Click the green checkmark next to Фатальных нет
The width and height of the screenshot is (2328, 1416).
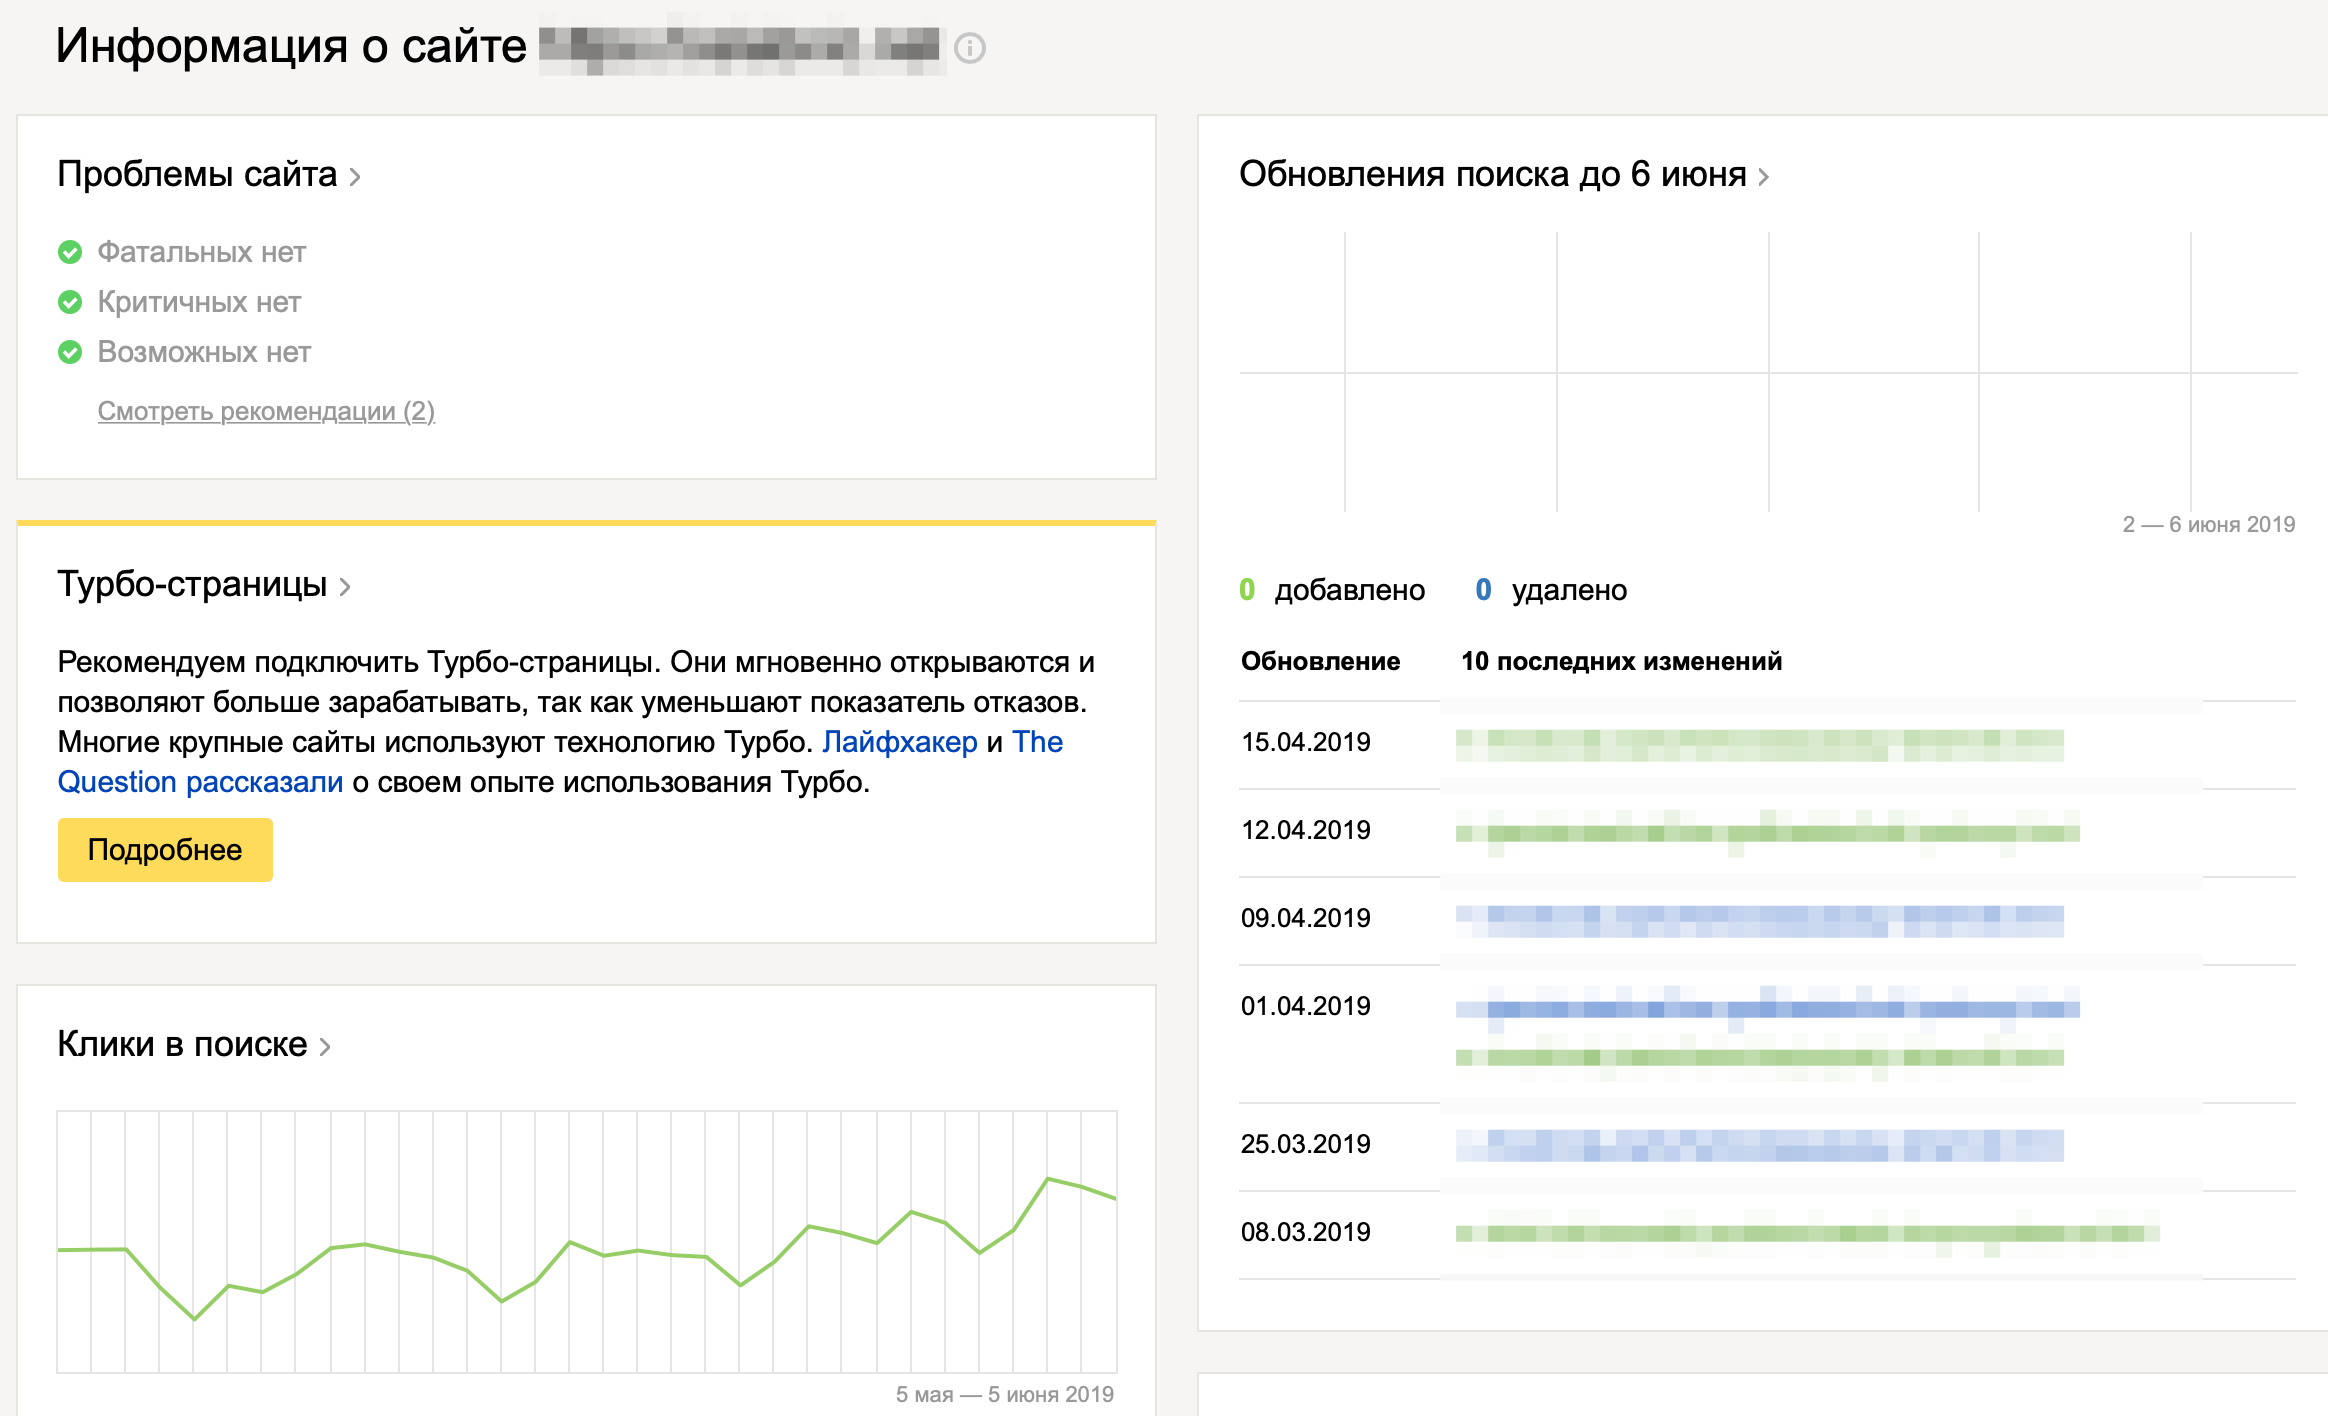point(70,252)
